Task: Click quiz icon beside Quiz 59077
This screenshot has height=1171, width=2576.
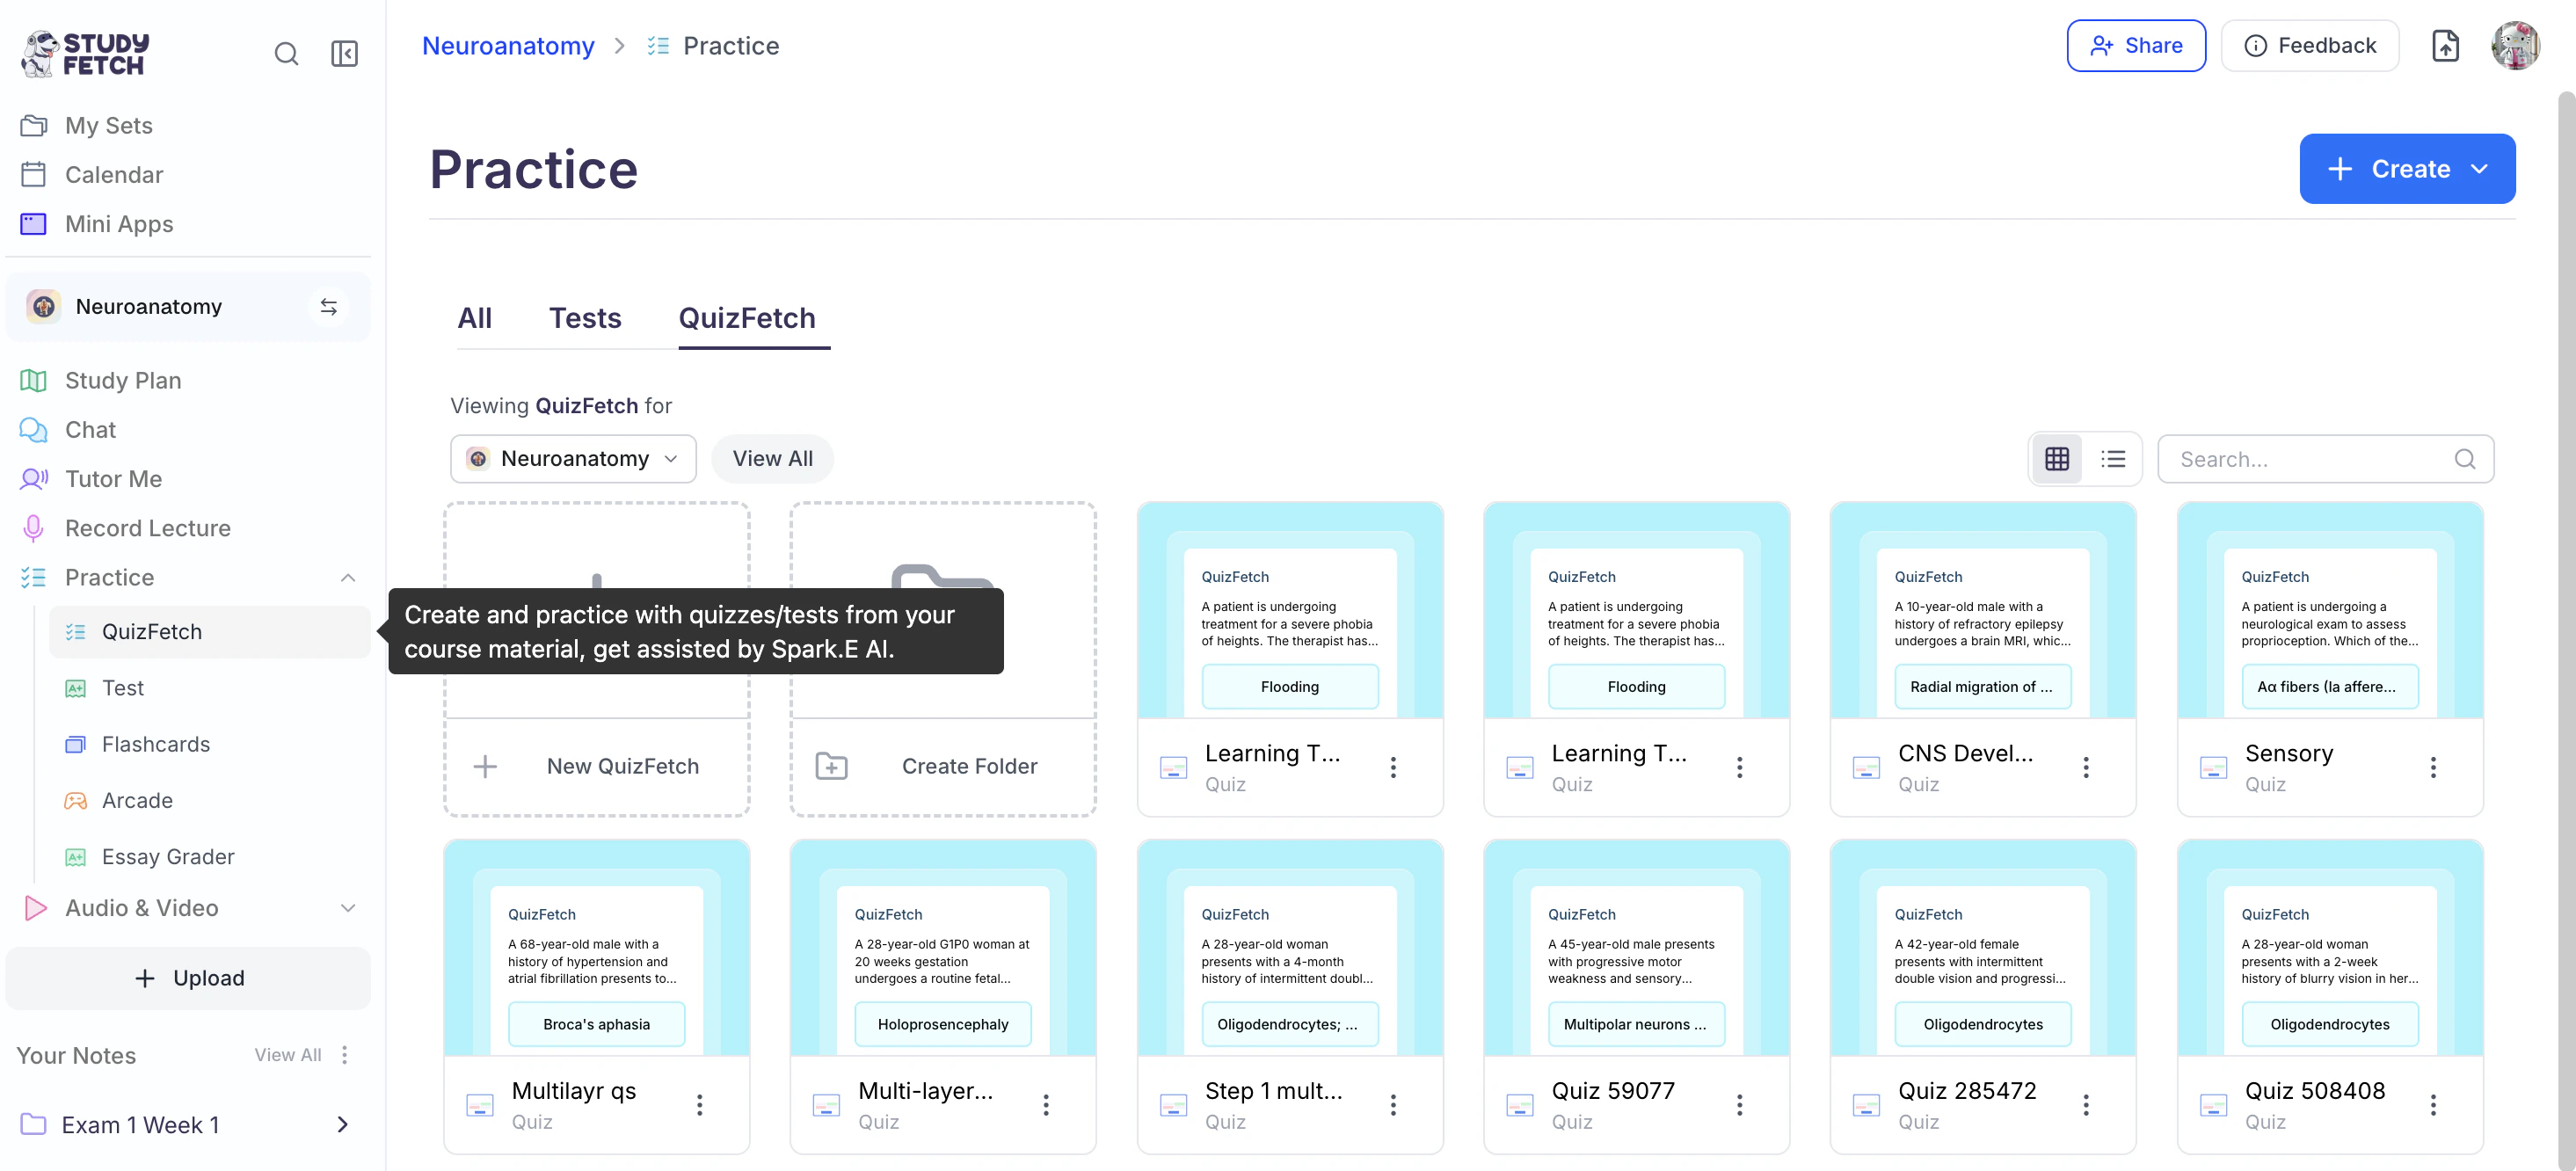Action: tap(1519, 1105)
